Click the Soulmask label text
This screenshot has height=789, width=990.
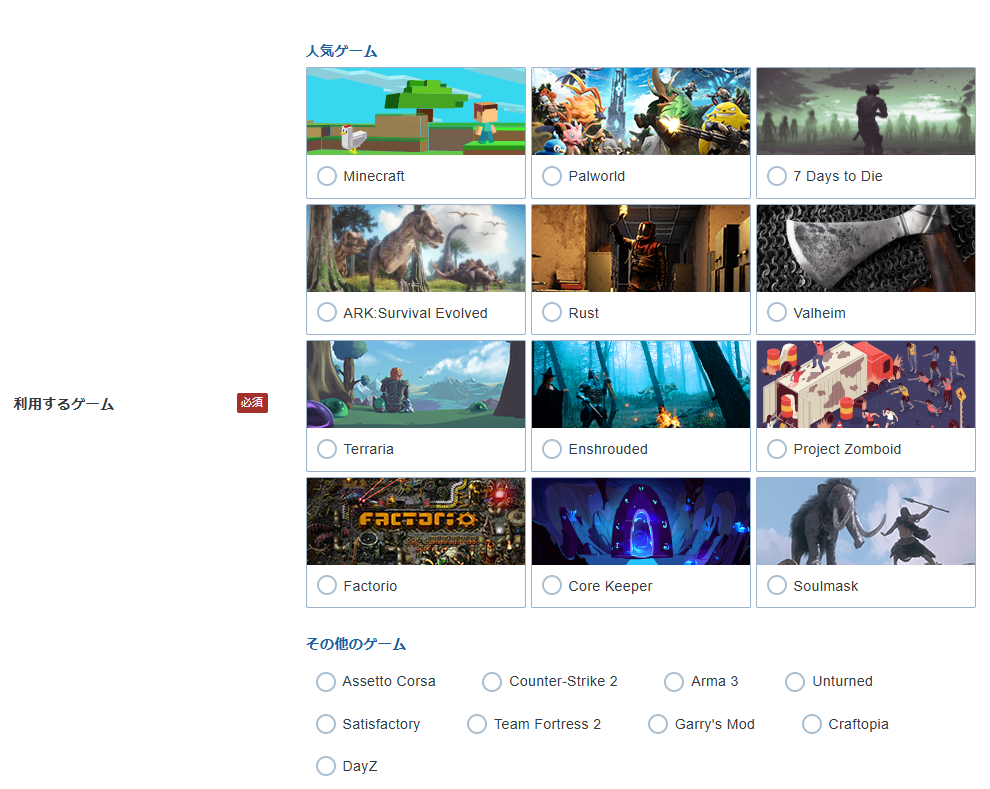[826, 586]
